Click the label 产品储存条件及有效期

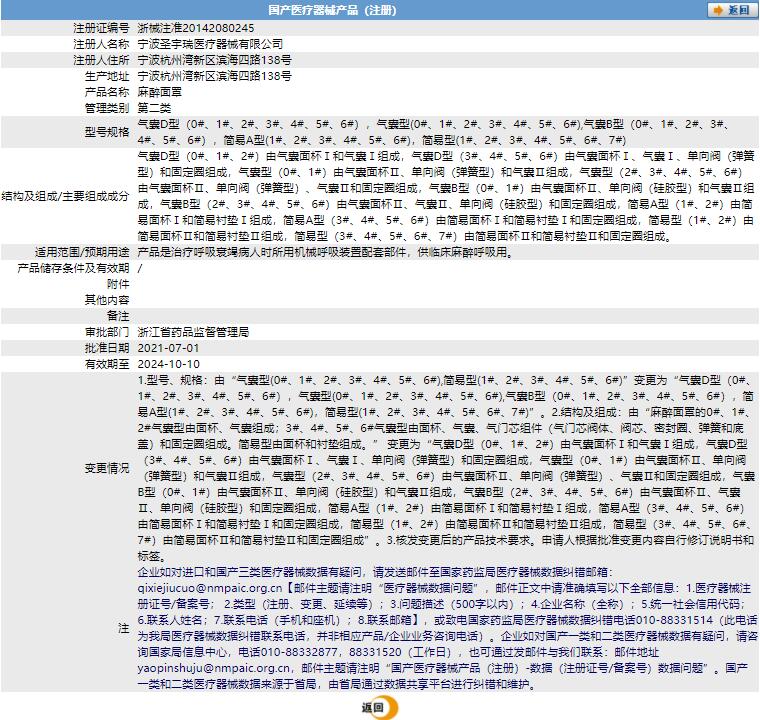click(x=74, y=268)
